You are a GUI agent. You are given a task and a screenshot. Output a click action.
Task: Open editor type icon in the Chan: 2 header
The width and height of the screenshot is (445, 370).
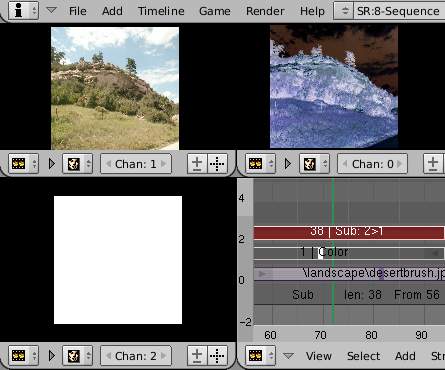click(x=23, y=356)
